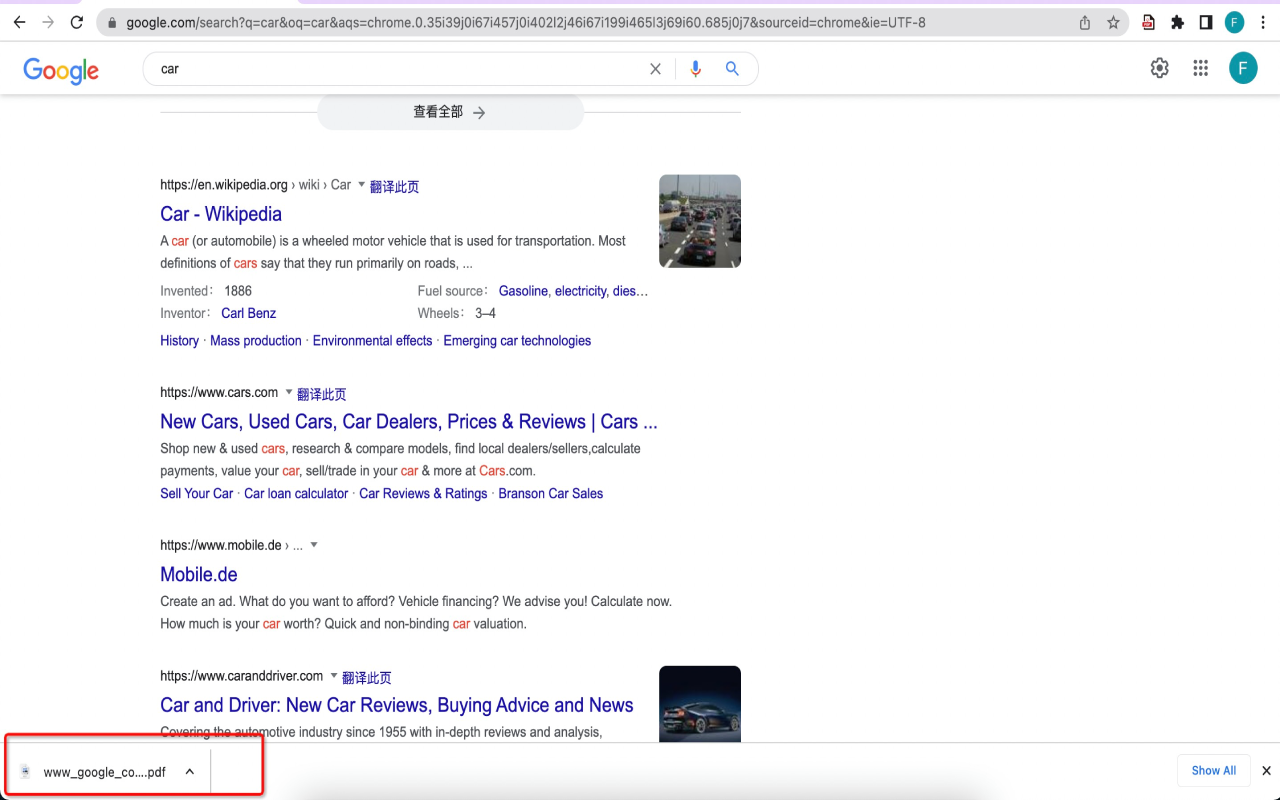
Task: Open the Sell Your Car sitelink
Action: click(x=197, y=494)
